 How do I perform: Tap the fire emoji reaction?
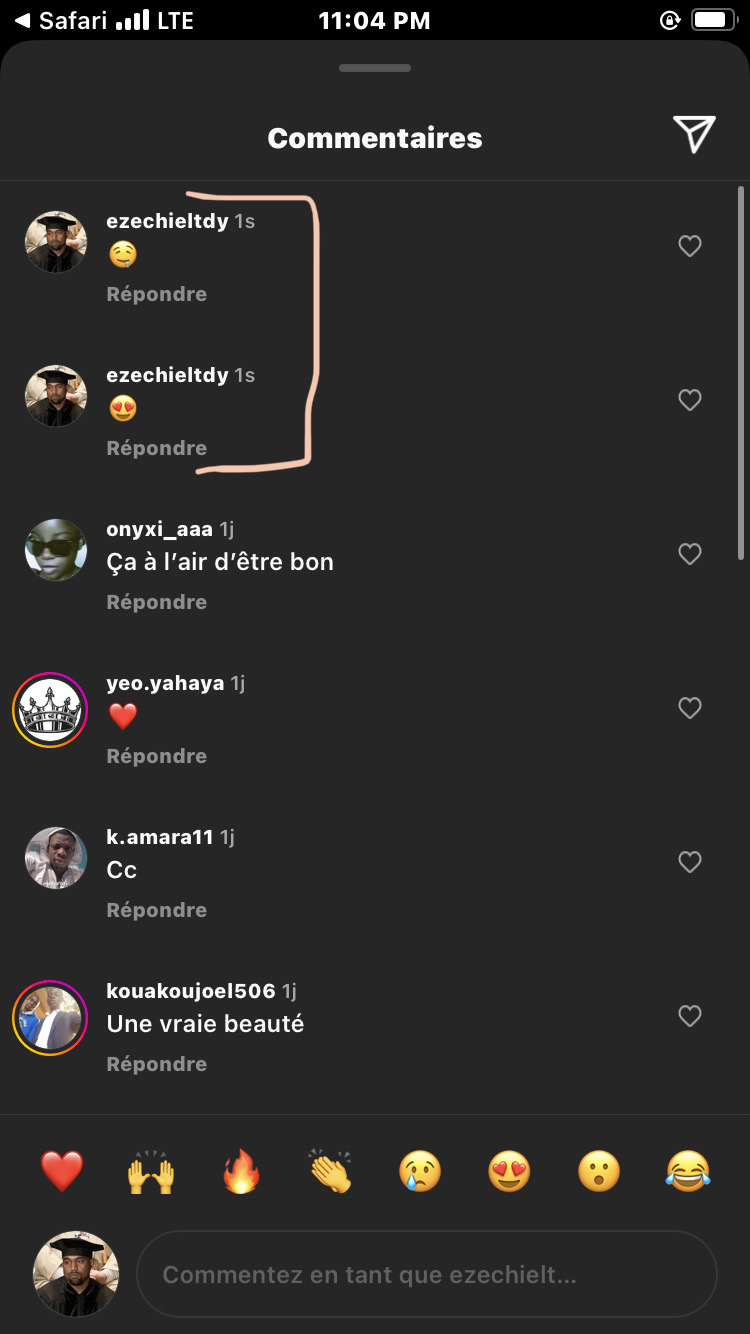pyautogui.click(x=241, y=1171)
